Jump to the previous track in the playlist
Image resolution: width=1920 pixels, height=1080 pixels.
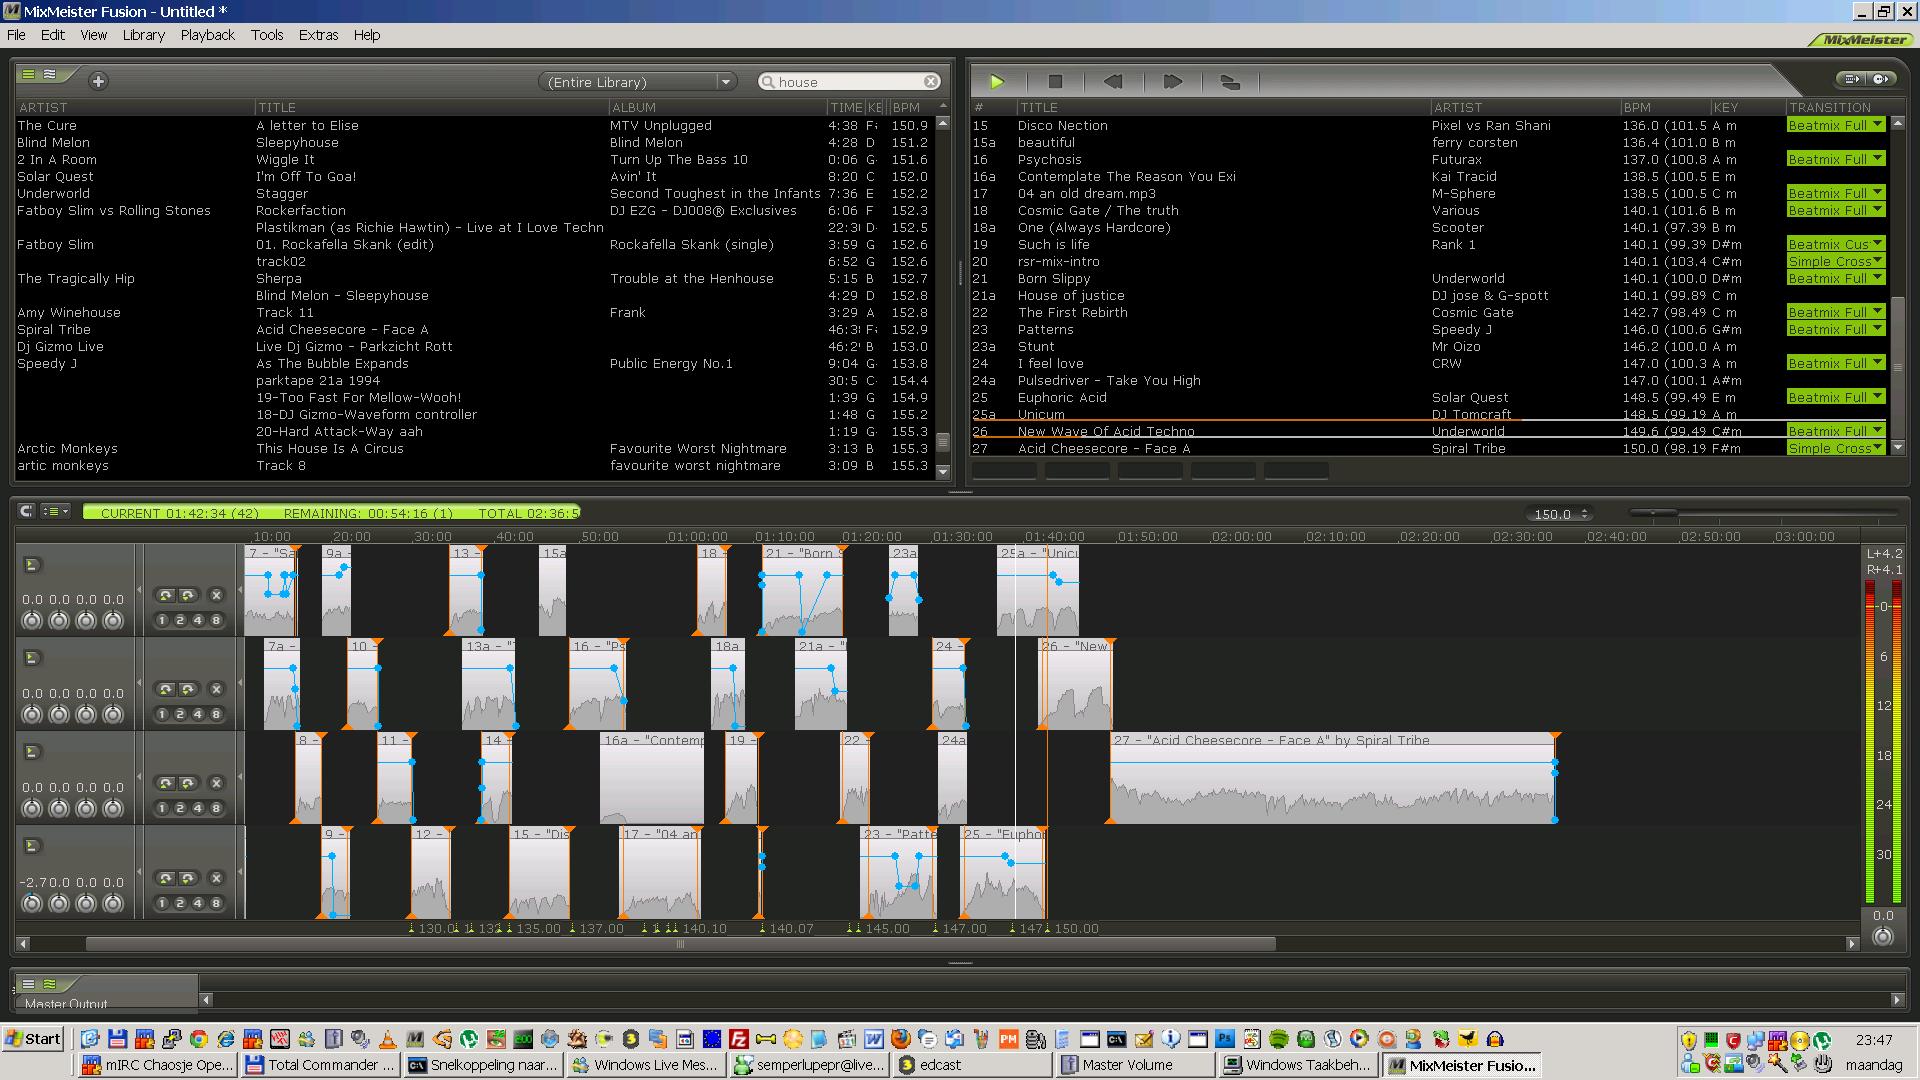1113,82
